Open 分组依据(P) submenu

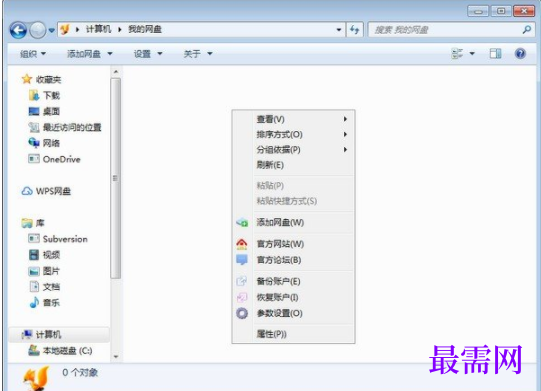click(294, 150)
